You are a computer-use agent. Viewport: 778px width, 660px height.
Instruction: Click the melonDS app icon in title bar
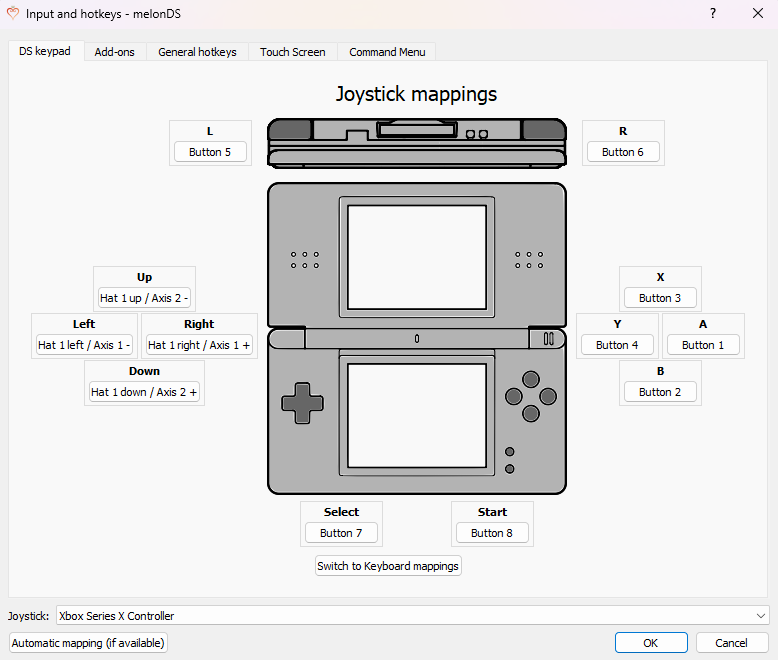coord(13,13)
